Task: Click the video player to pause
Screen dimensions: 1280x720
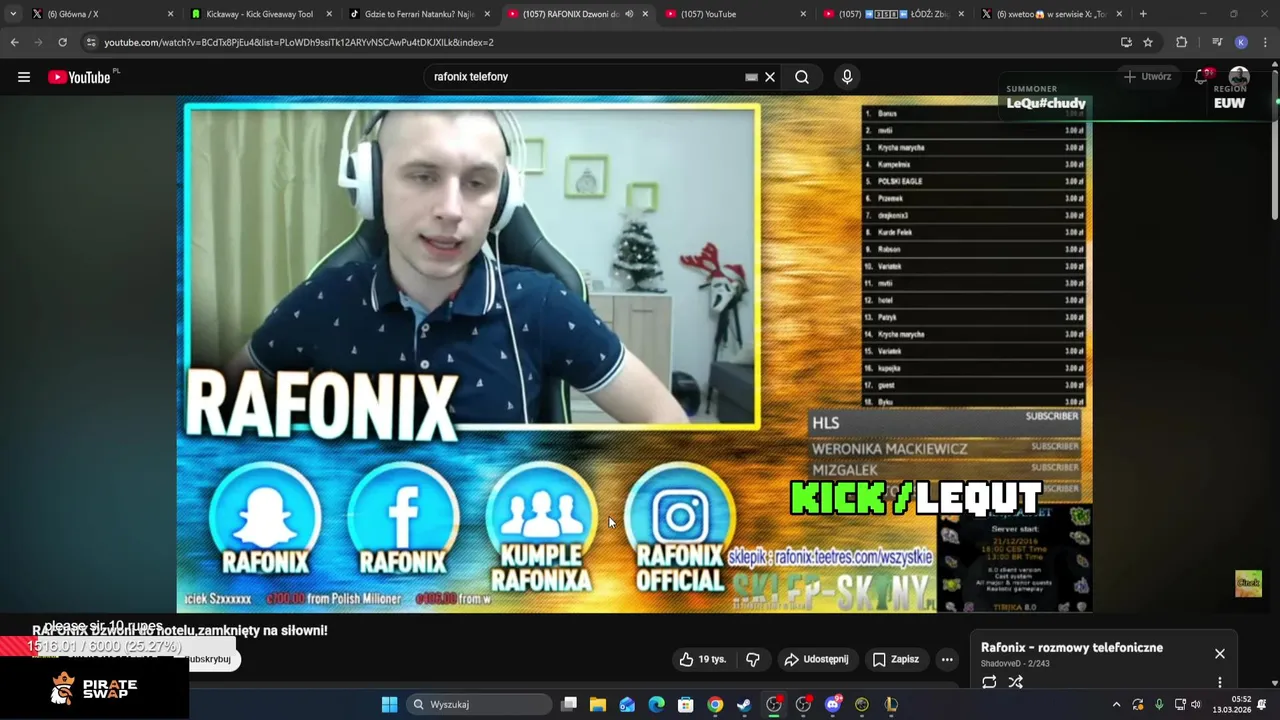Action: (x=634, y=355)
